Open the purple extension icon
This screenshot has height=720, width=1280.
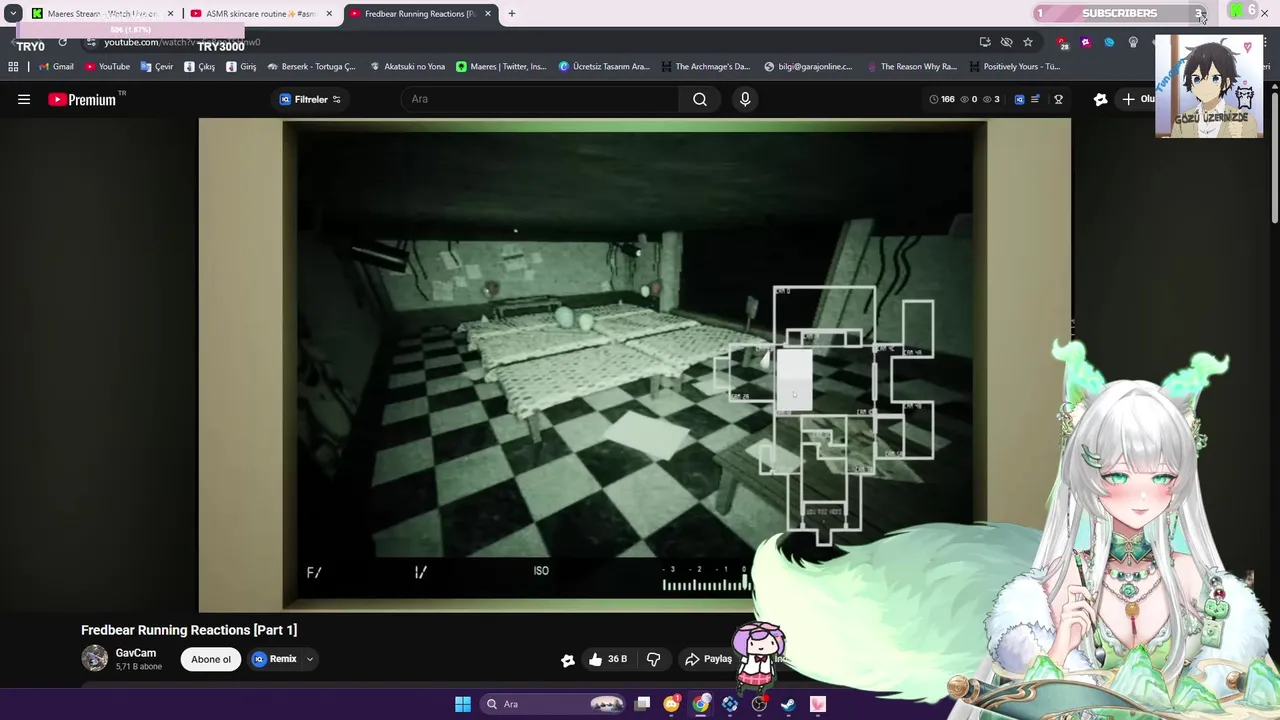click(x=1085, y=42)
